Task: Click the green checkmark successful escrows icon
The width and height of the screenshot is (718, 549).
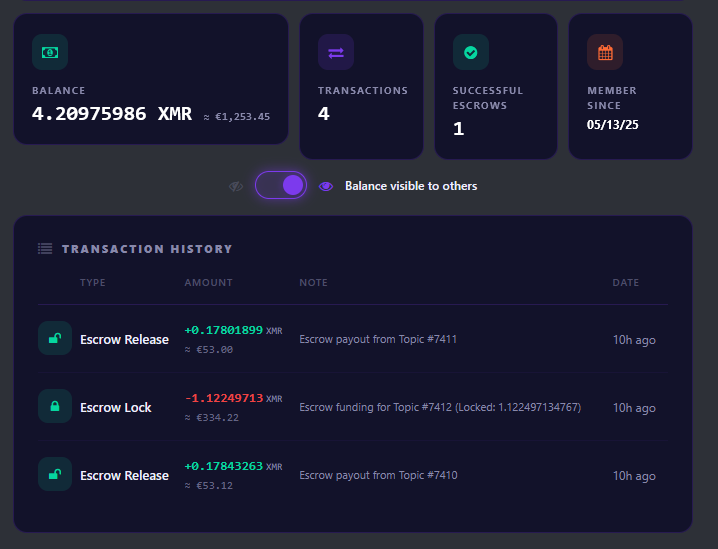Action: (x=471, y=52)
